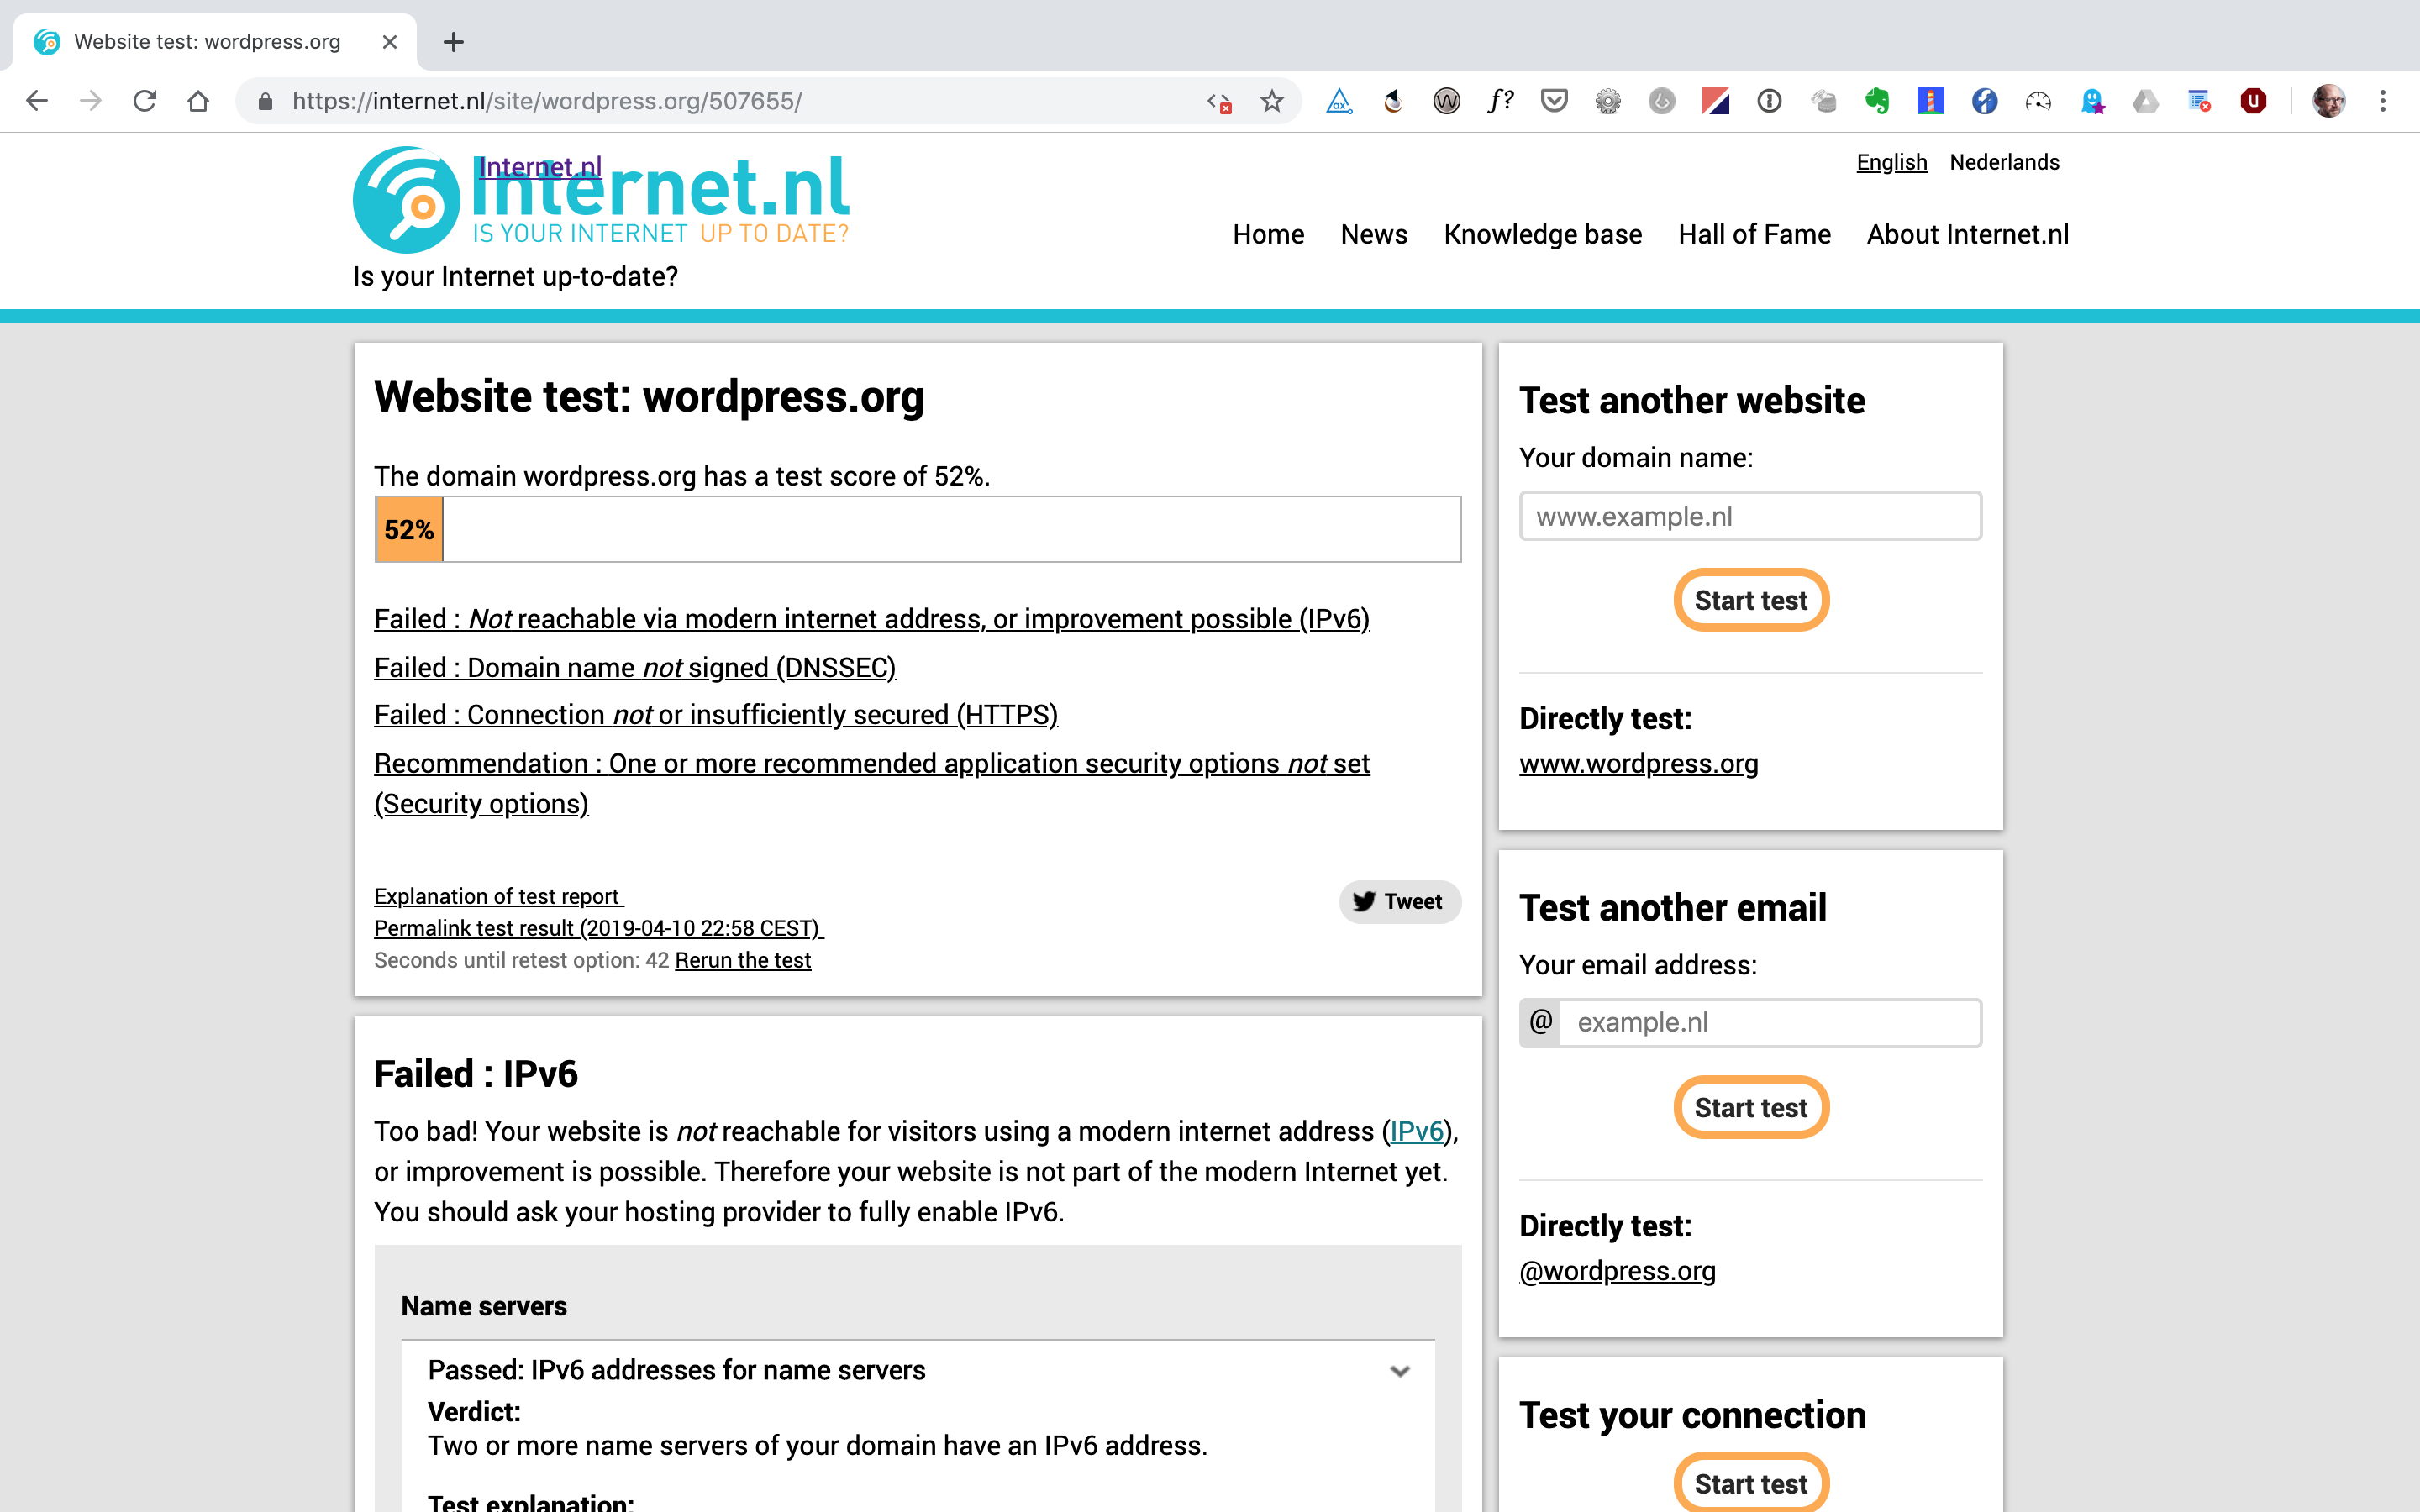
Task: Open Permalink test result link
Action: pyautogui.click(x=598, y=928)
